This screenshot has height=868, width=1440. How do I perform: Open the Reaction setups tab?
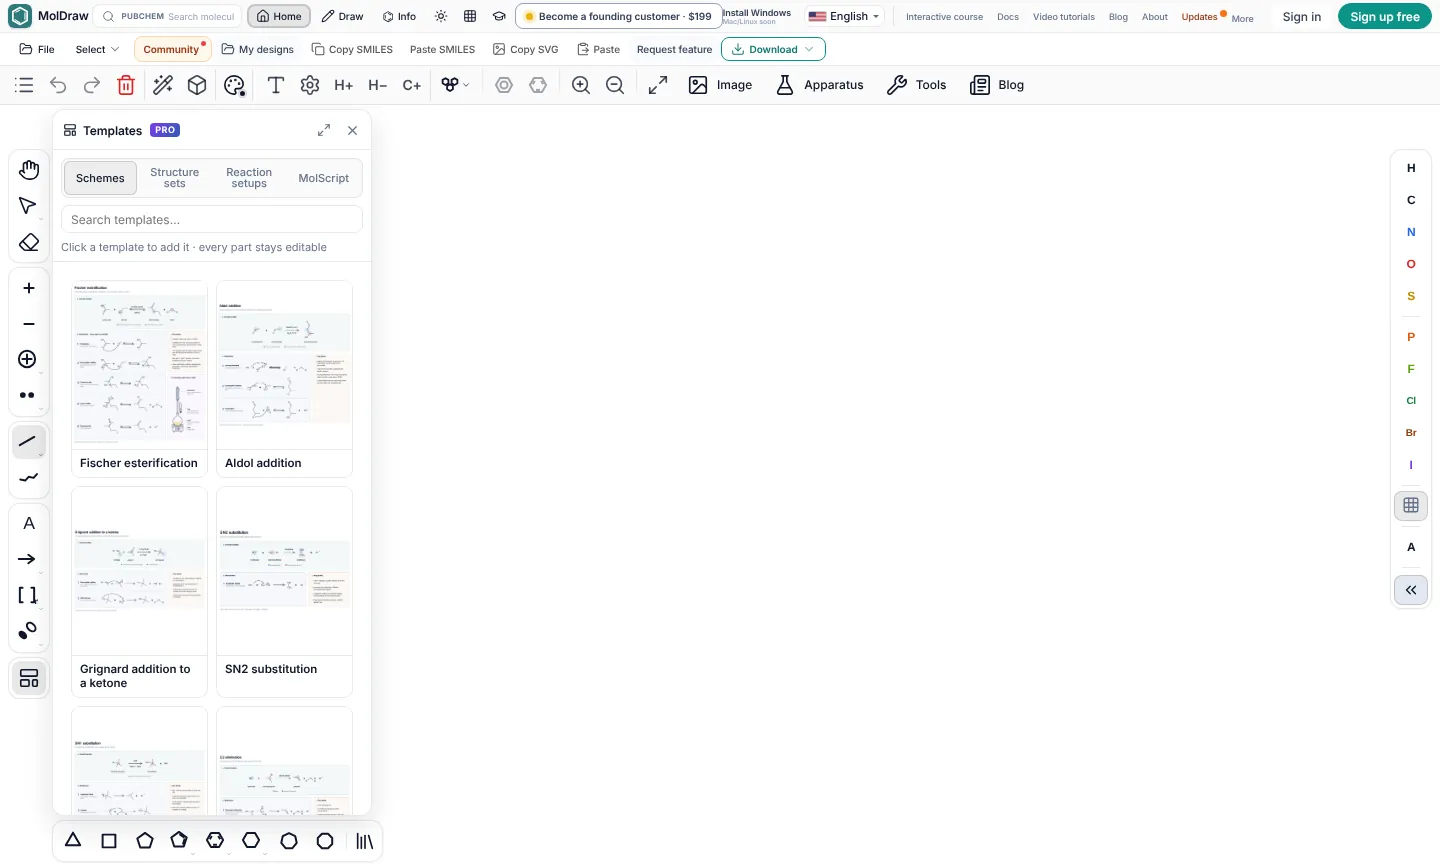point(249,178)
